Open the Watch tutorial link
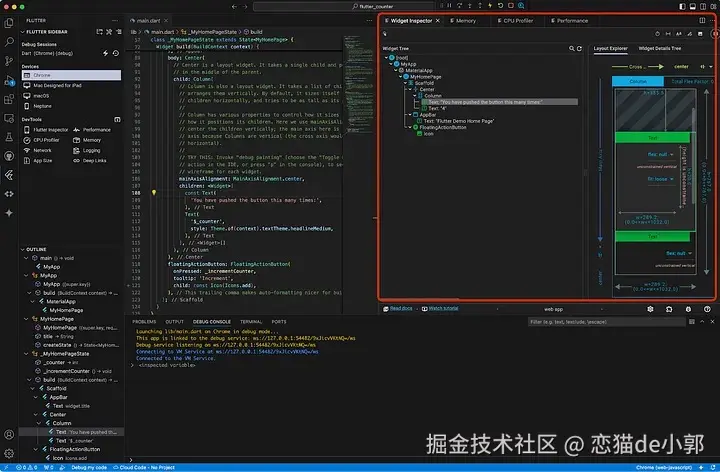This screenshot has height=472, width=720. point(443,309)
